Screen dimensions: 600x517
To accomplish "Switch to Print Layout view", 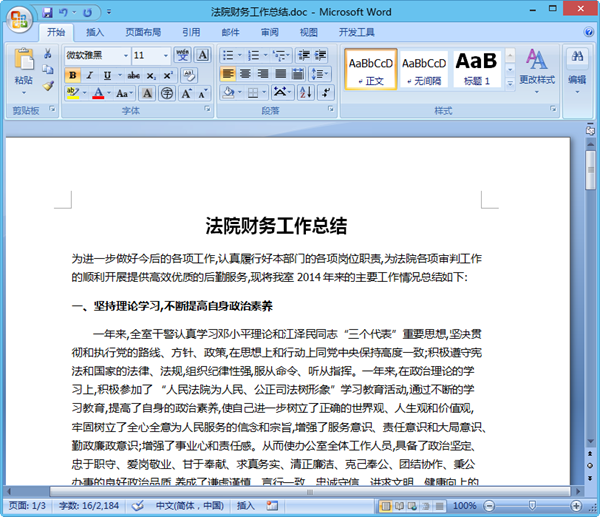I will [x=386, y=506].
